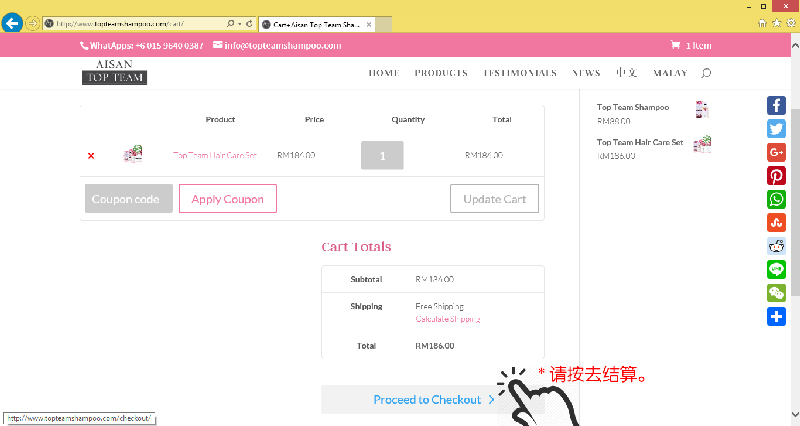Open more share options with the blue plus icon

(x=777, y=316)
